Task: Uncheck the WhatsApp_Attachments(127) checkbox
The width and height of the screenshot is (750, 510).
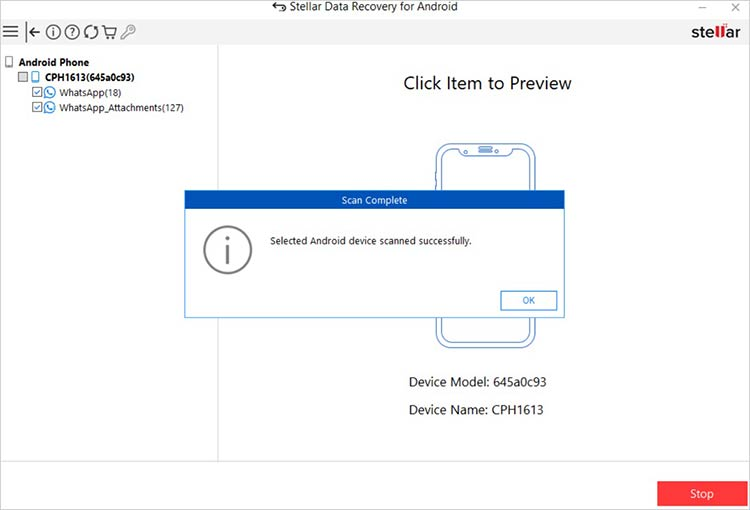Action: coord(37,107)
